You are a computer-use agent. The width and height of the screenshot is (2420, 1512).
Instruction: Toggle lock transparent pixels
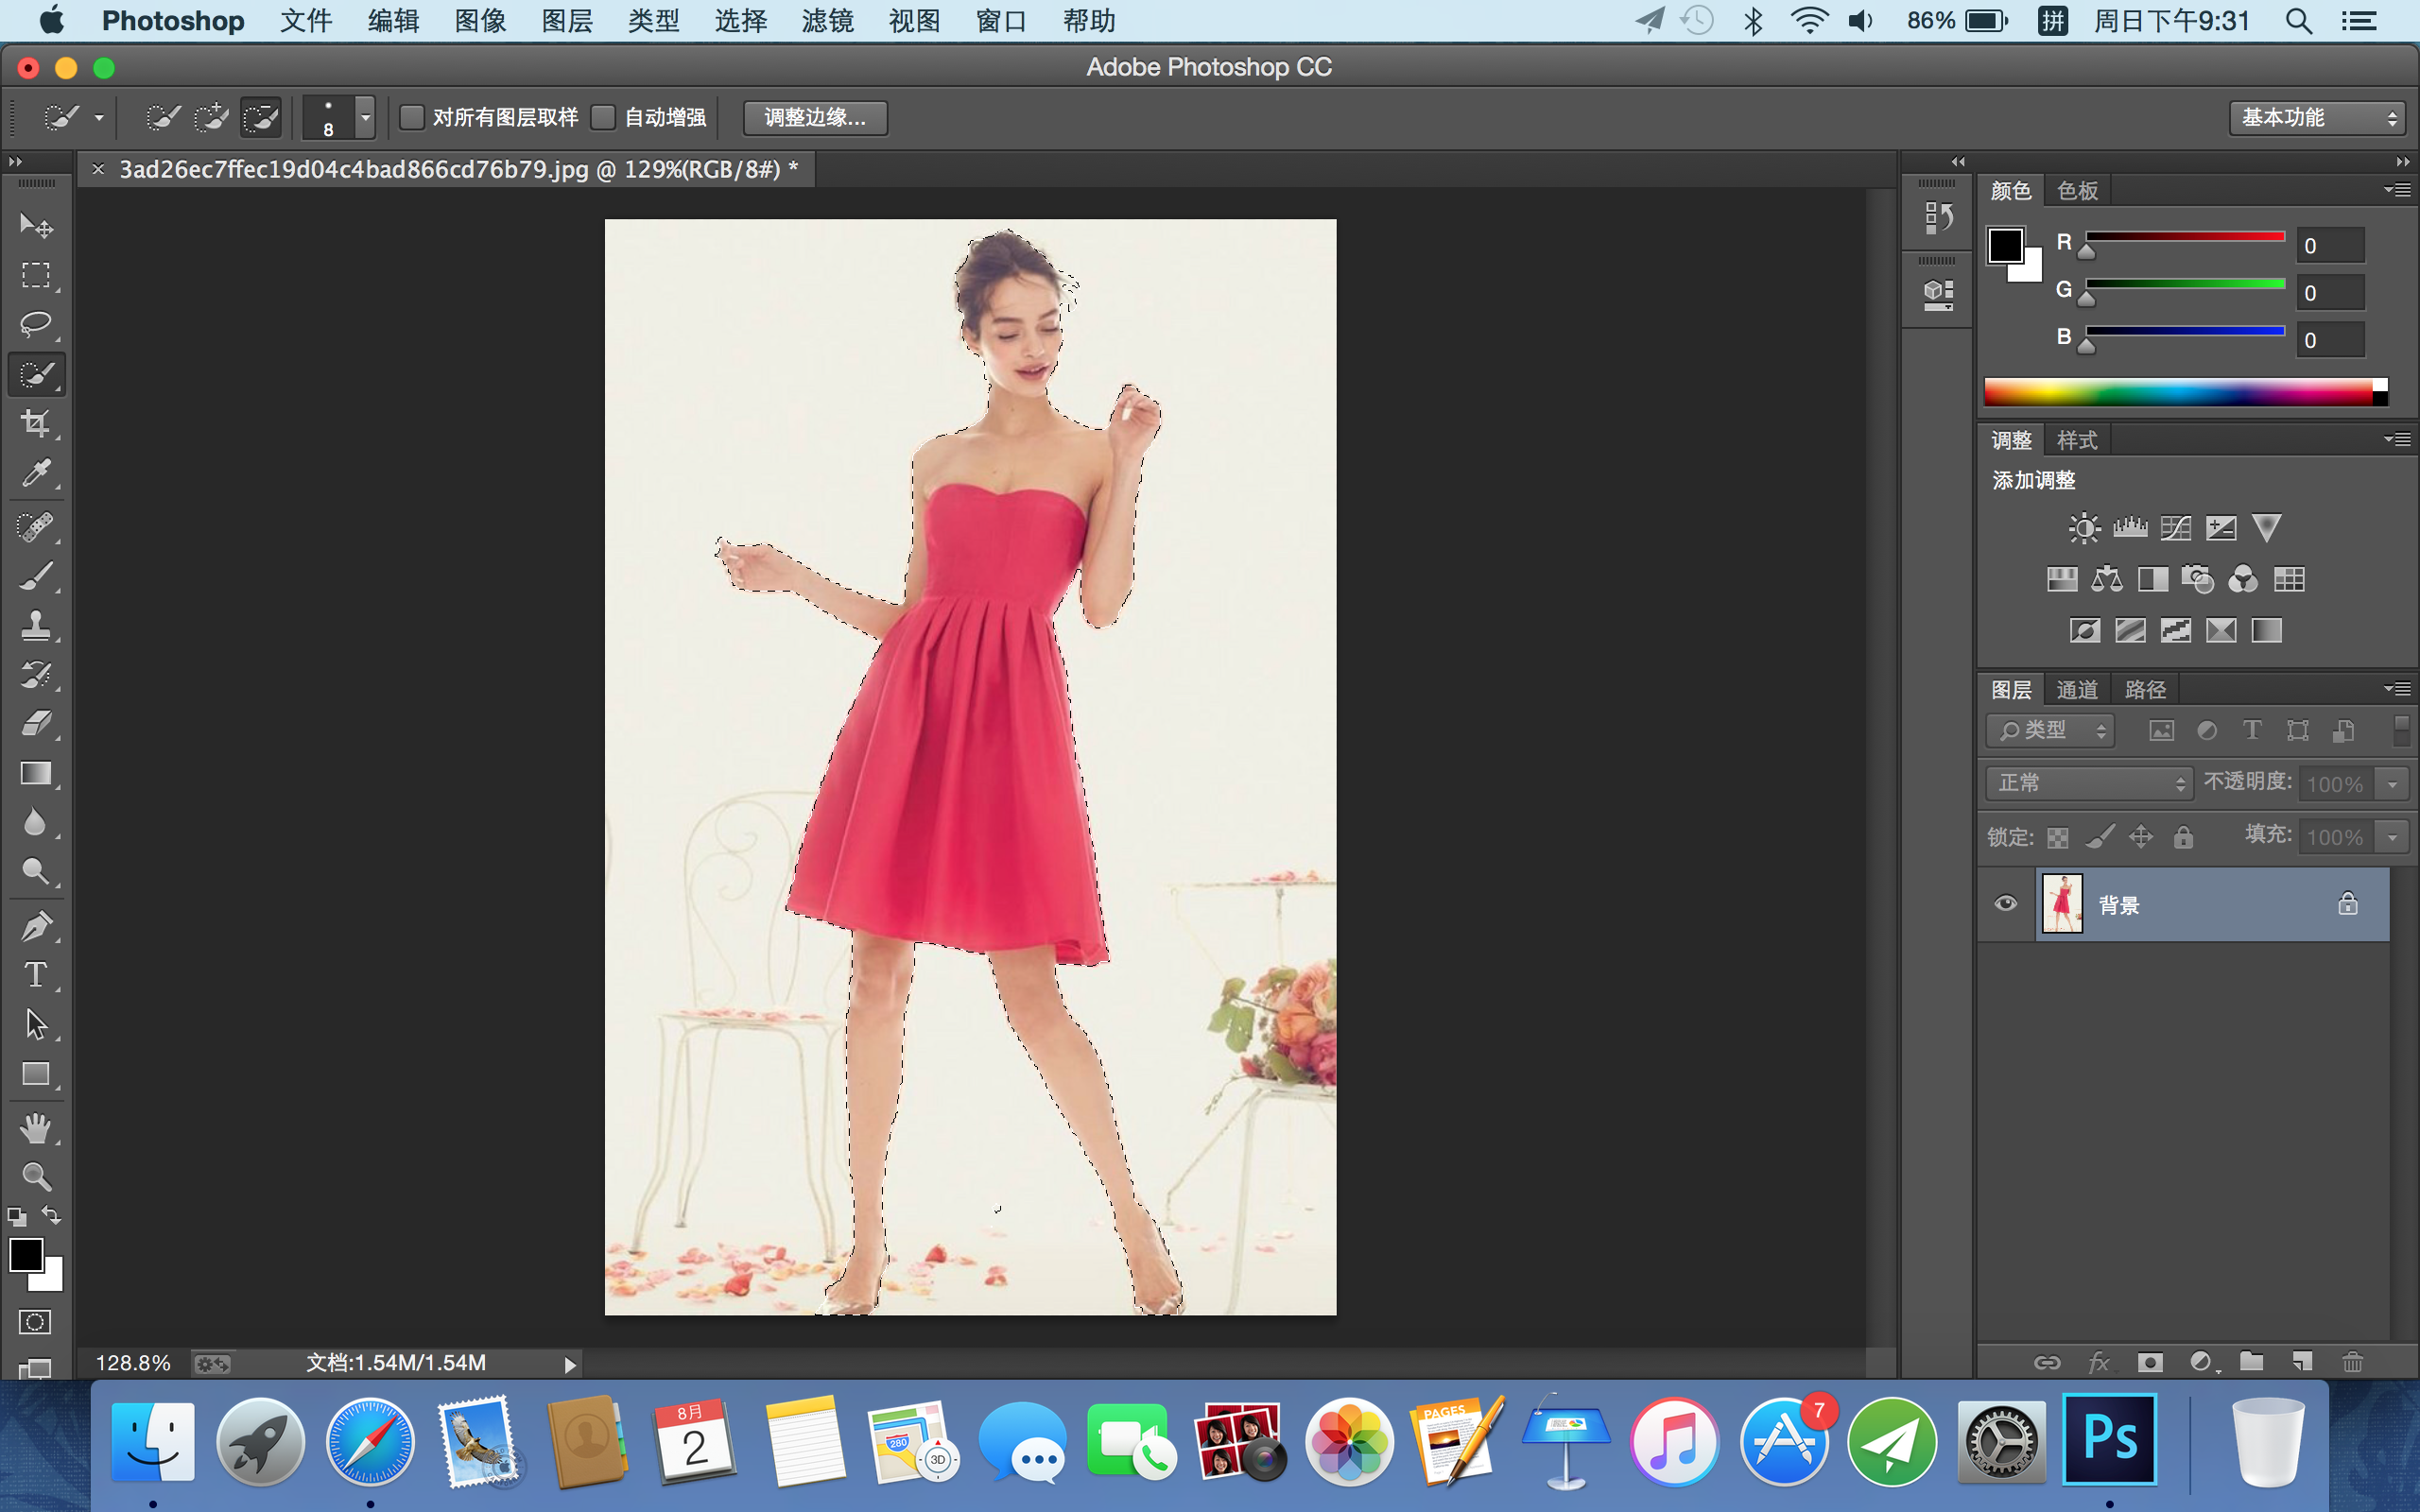click(x=2057, y=838)
